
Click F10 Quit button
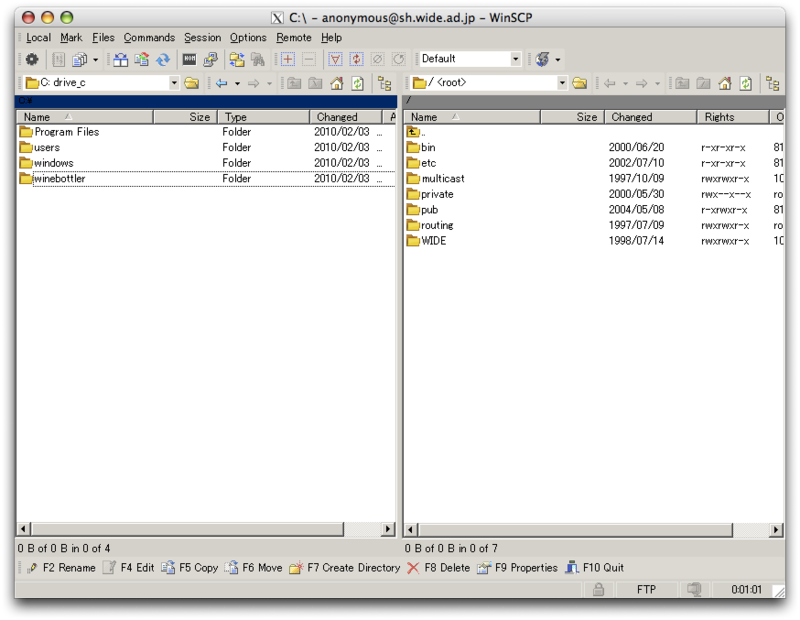tap(594, 568)
